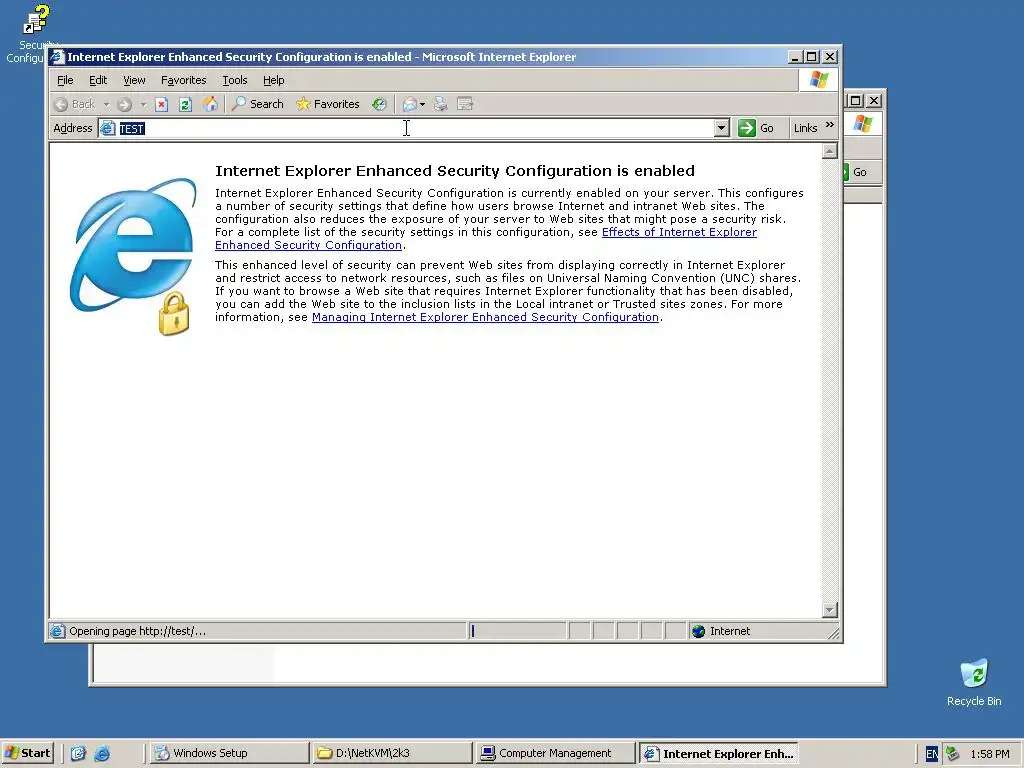Click the page icon in the address bar
The image size is (1024, 768).
pyautogui.click(x=108, y=129)
